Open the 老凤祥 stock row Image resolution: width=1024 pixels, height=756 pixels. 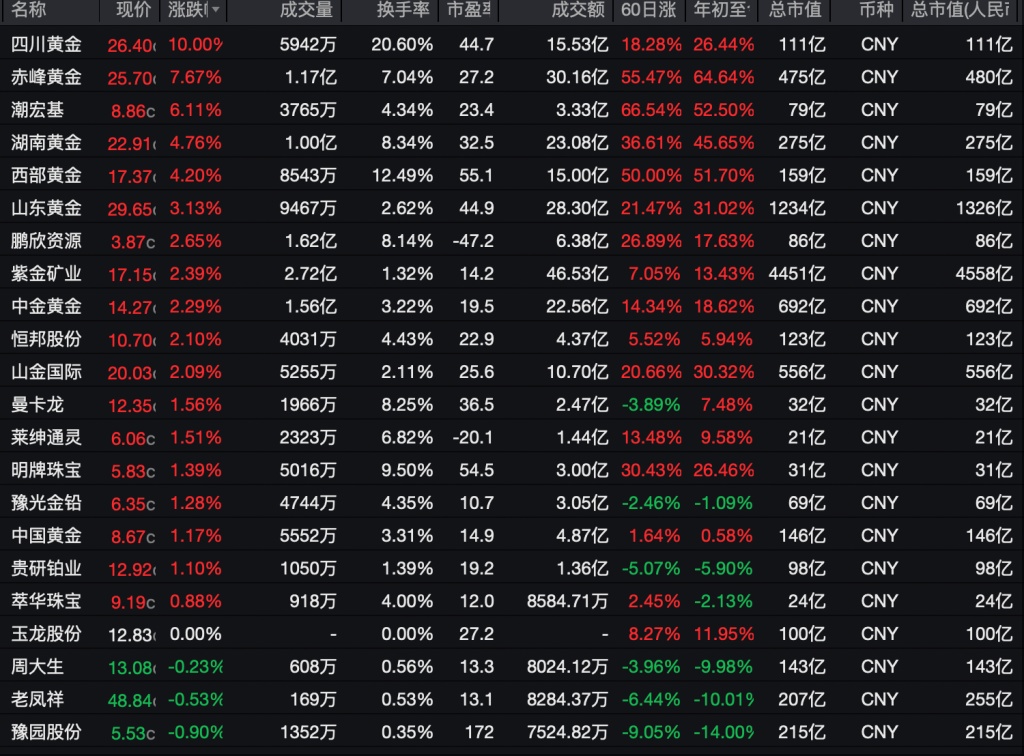tap(512, 699)
